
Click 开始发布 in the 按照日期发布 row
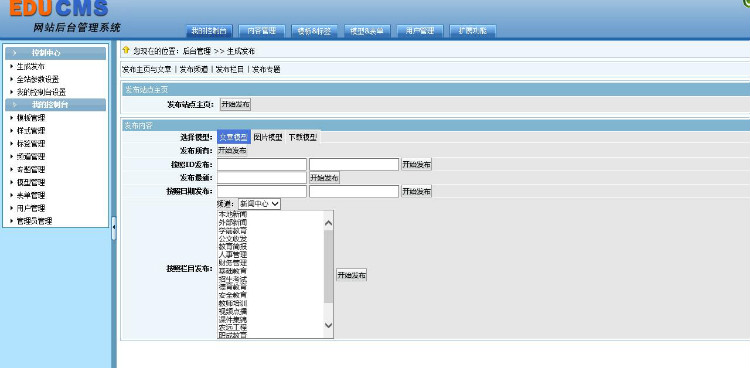tap(417, 191)
